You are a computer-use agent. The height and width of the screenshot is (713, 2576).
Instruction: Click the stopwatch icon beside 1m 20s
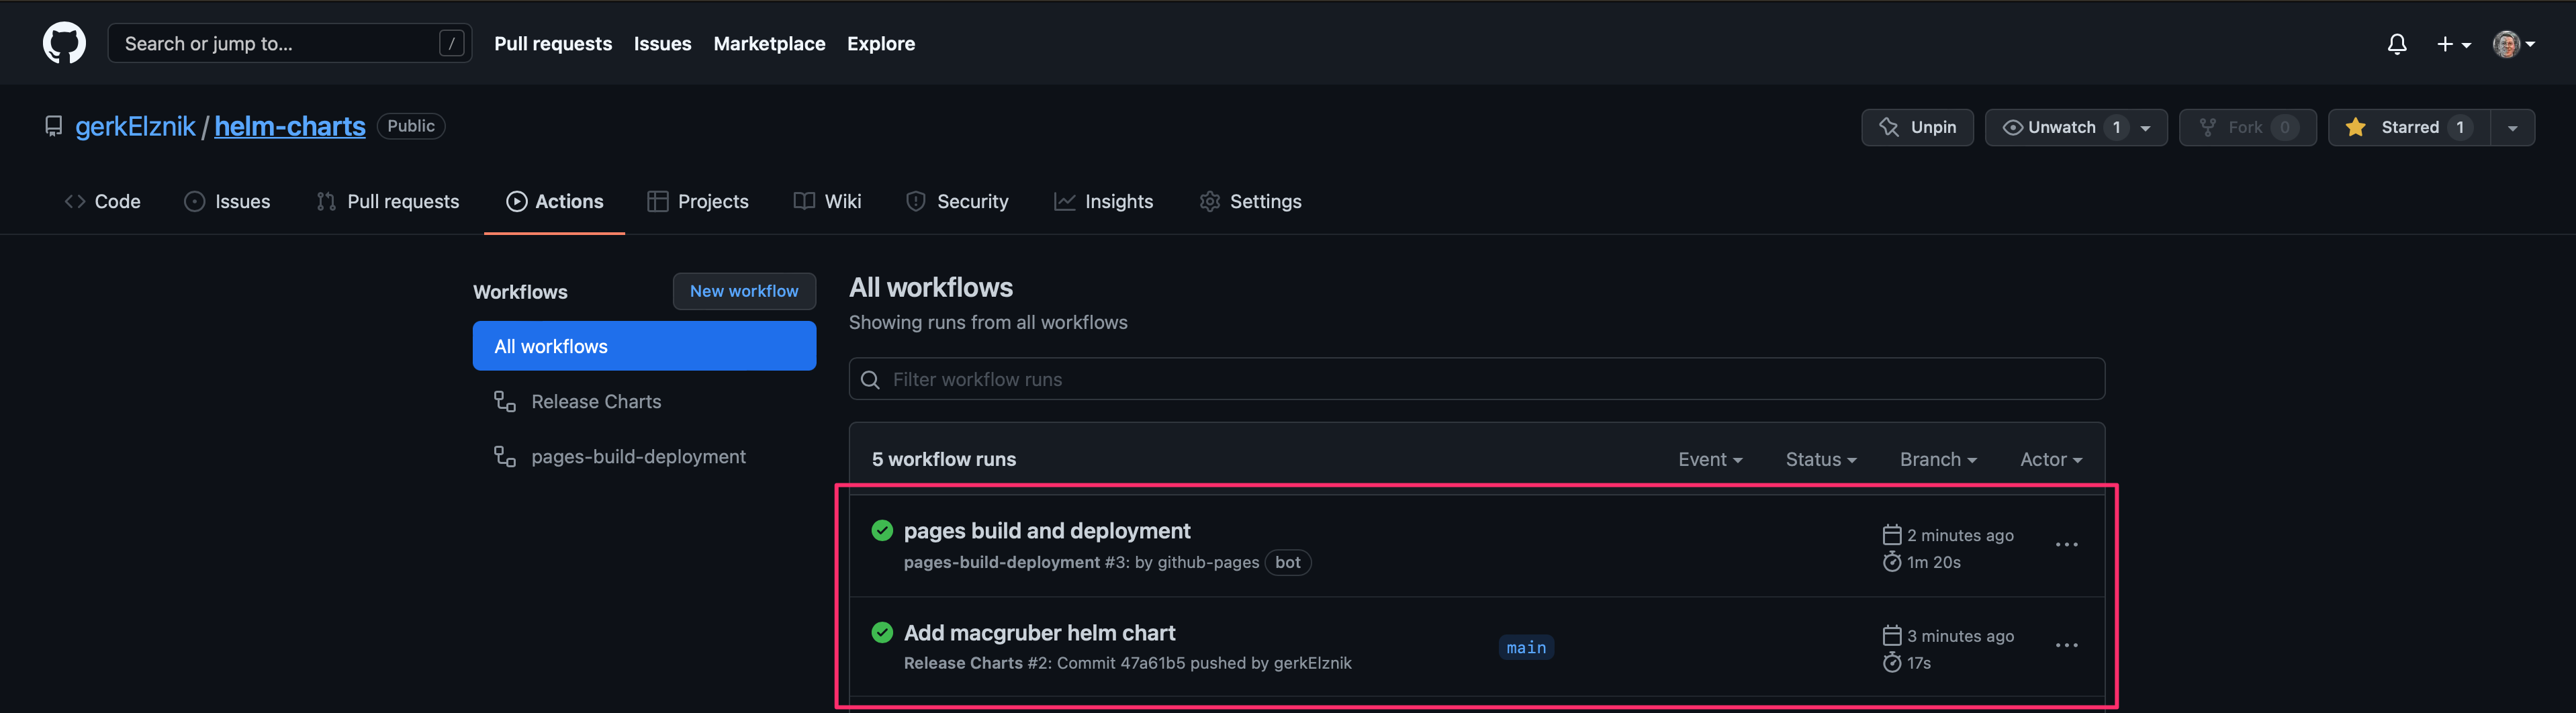1892,561
